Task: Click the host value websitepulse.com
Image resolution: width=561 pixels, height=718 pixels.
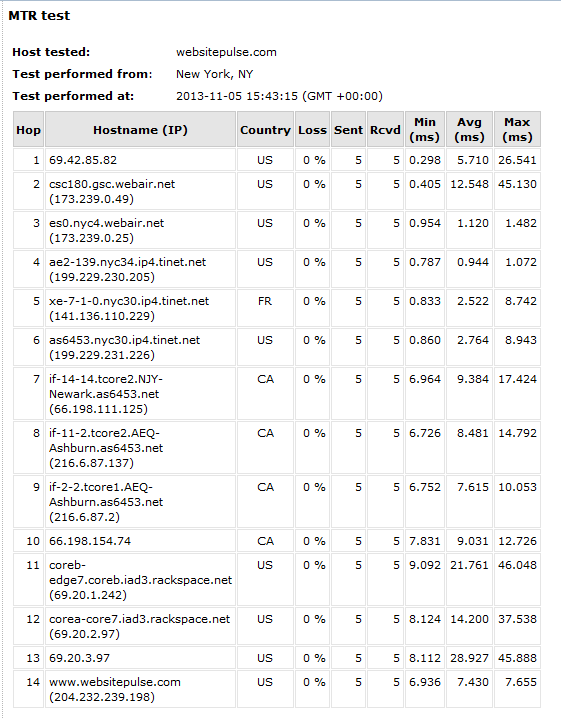Action: click(226, 52)
